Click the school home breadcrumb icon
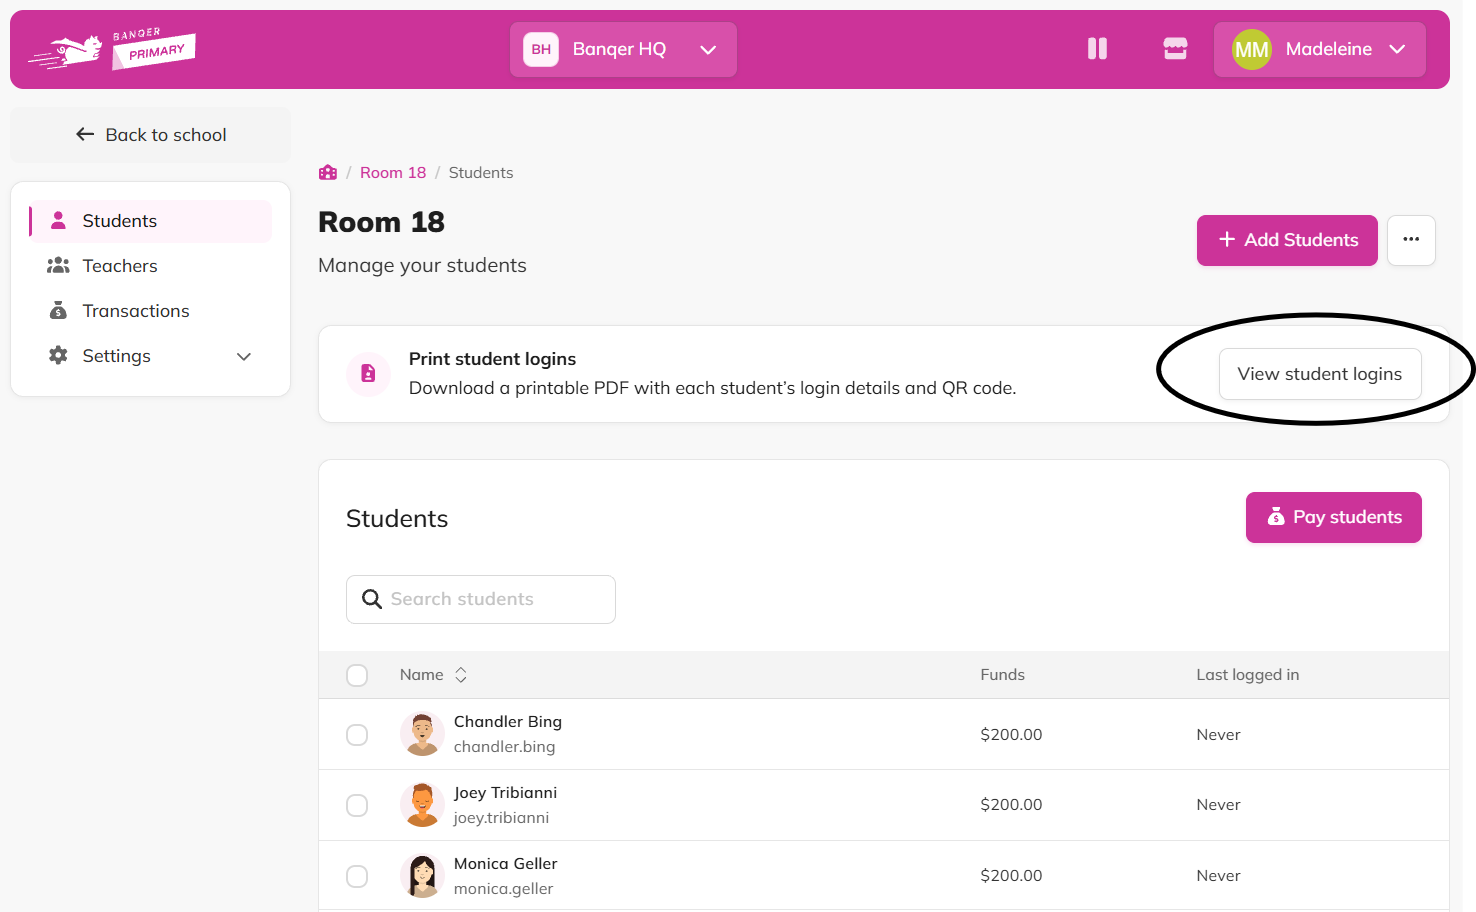The height and width of the screenshot is (912, 1476). (328, 172)
